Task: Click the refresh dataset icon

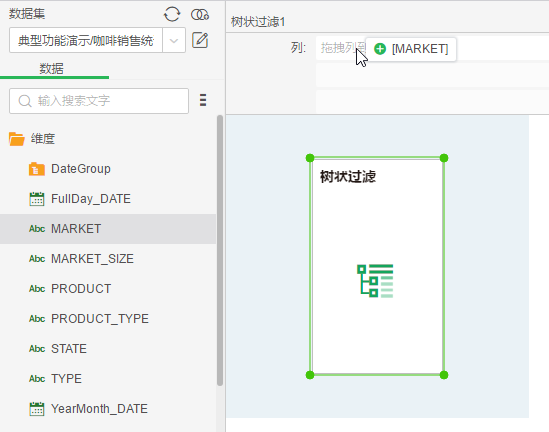Action: [172, 14]
